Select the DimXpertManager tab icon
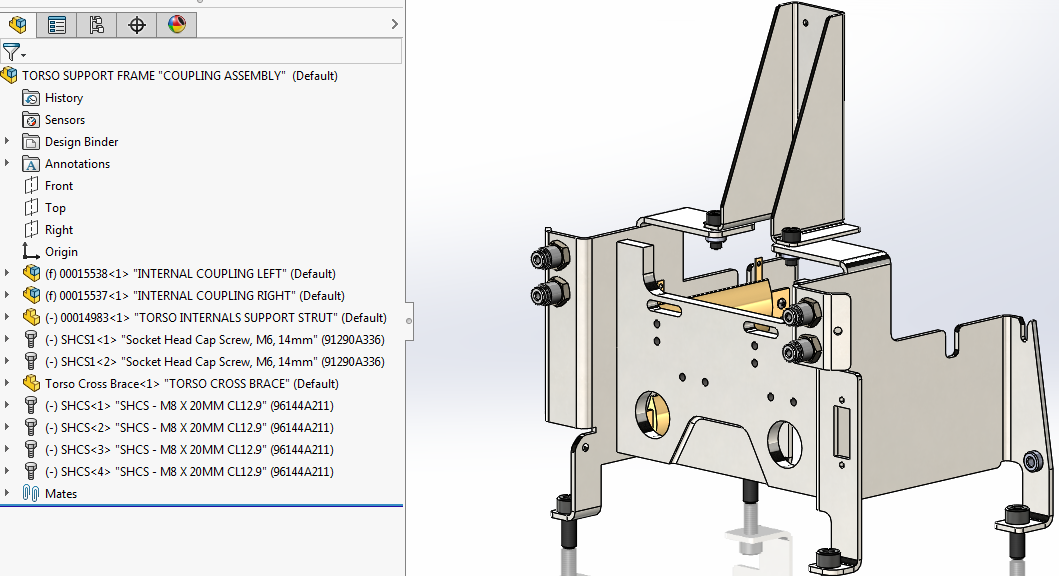 137,24
